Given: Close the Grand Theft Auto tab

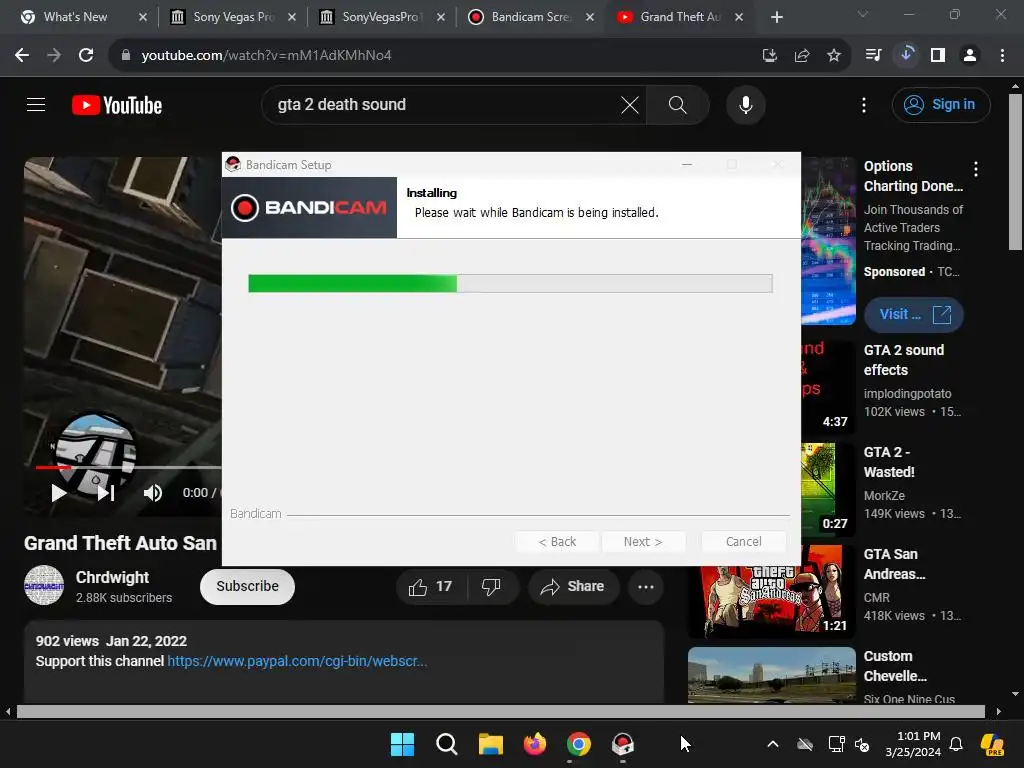Looking at the screenshot, I should [739, 17].
